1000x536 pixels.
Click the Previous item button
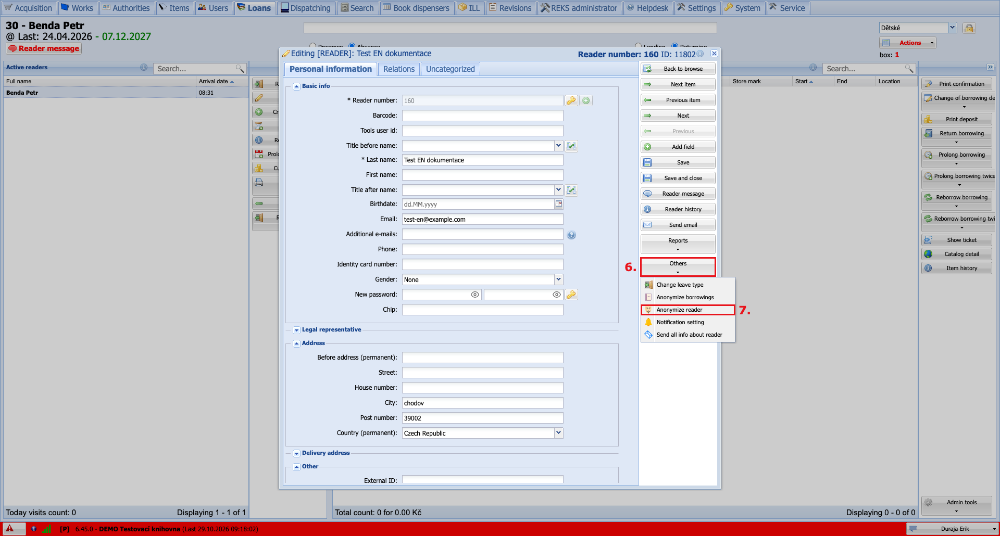tap(678, 100)
